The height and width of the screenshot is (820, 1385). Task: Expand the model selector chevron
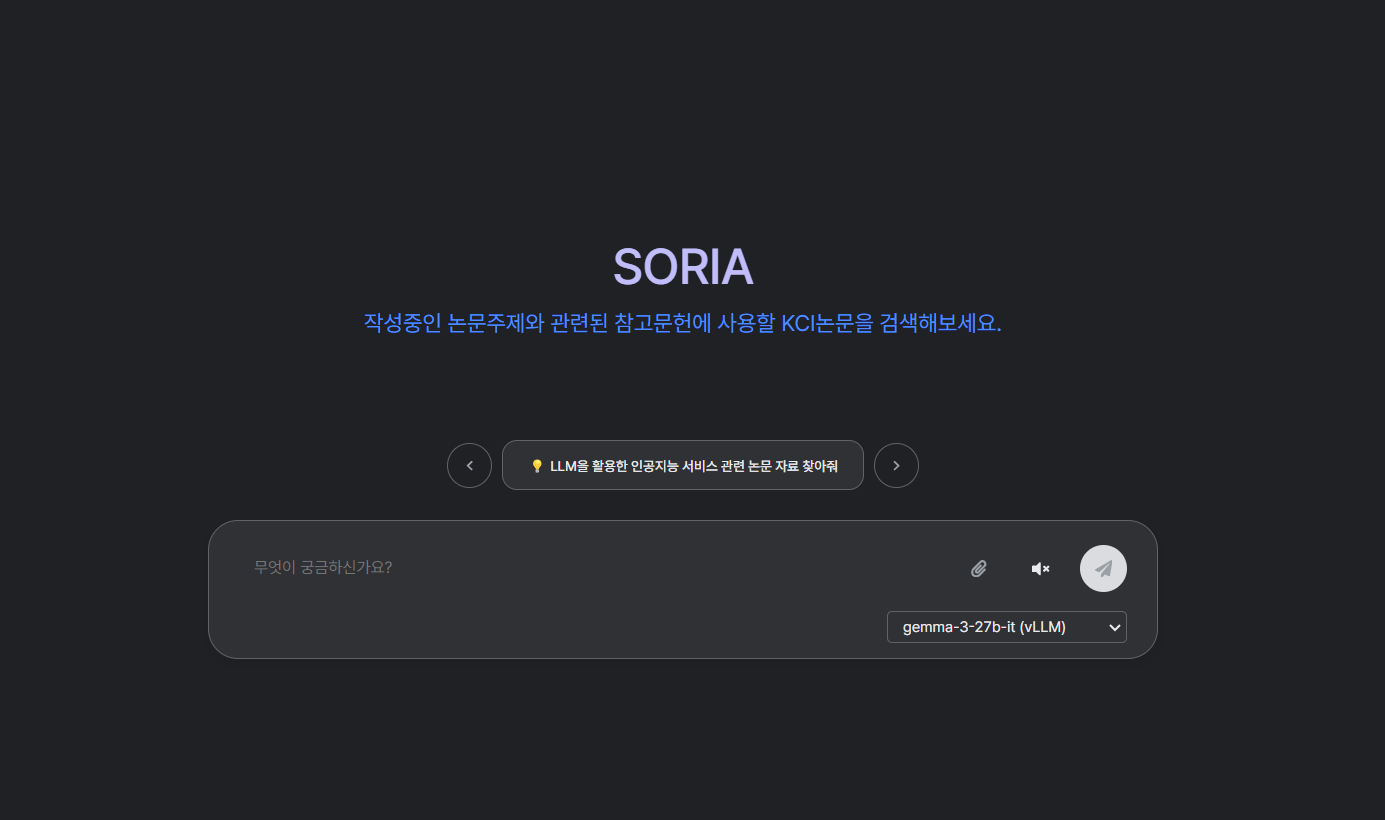[1114, 627]
